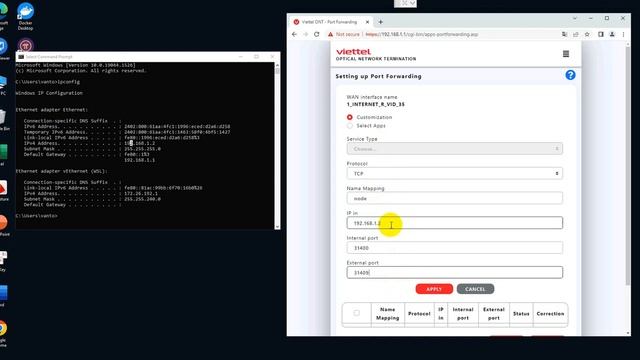Select the Select Apps radio button
640x360 pixels.
[349, 126]
